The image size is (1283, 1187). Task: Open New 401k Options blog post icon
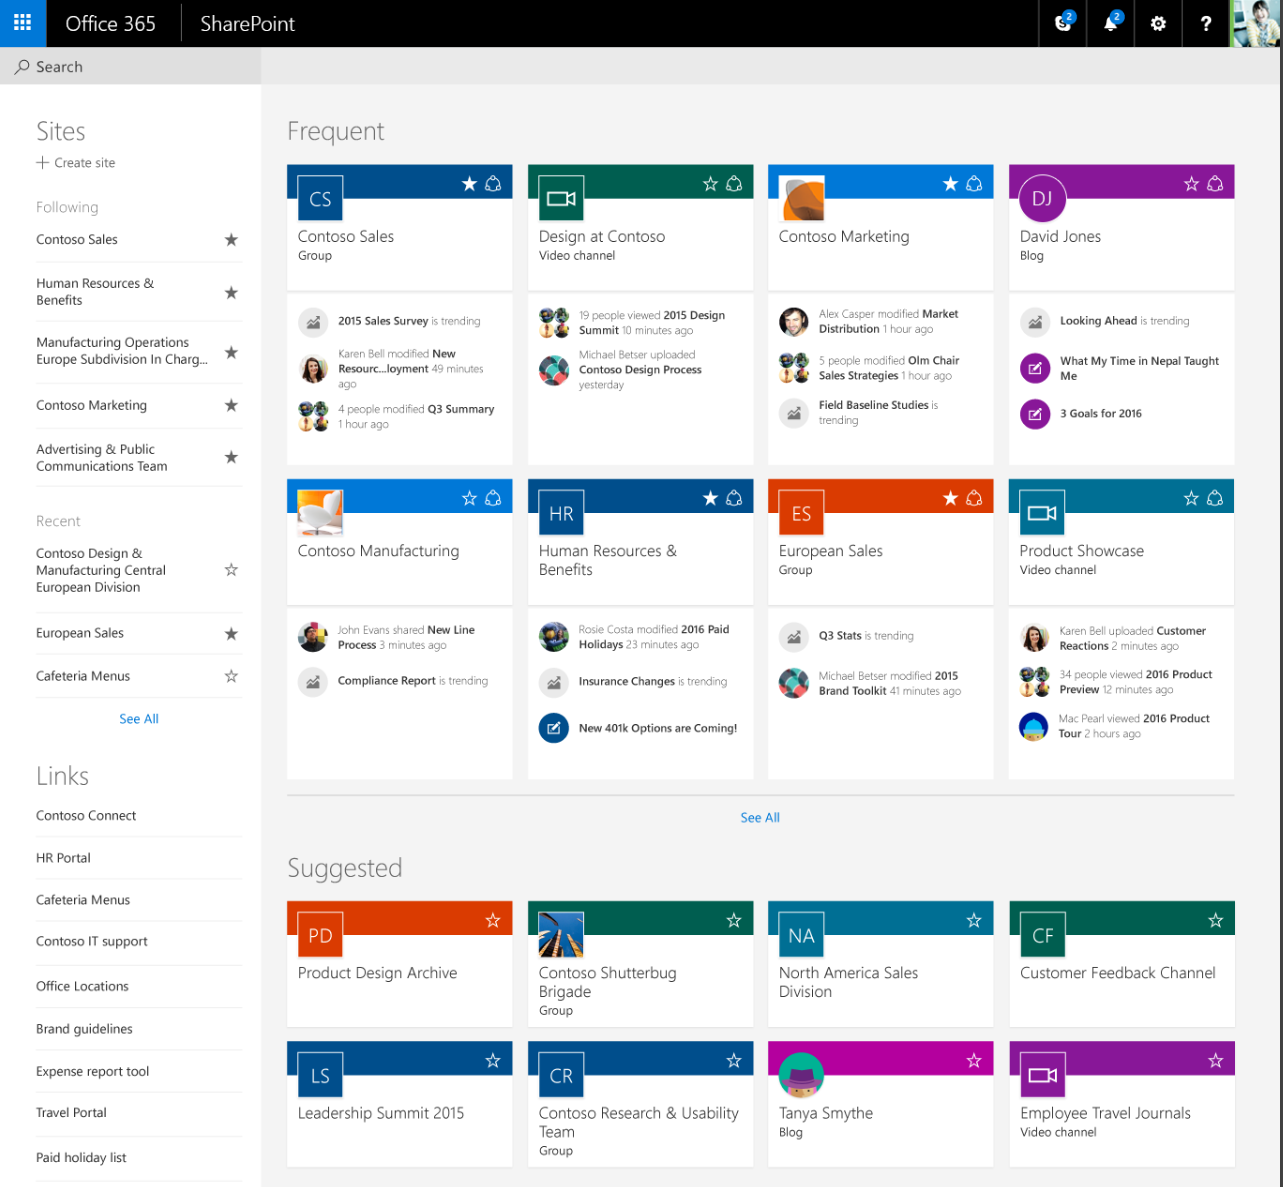pyautogui.click(x=554, y=728)
